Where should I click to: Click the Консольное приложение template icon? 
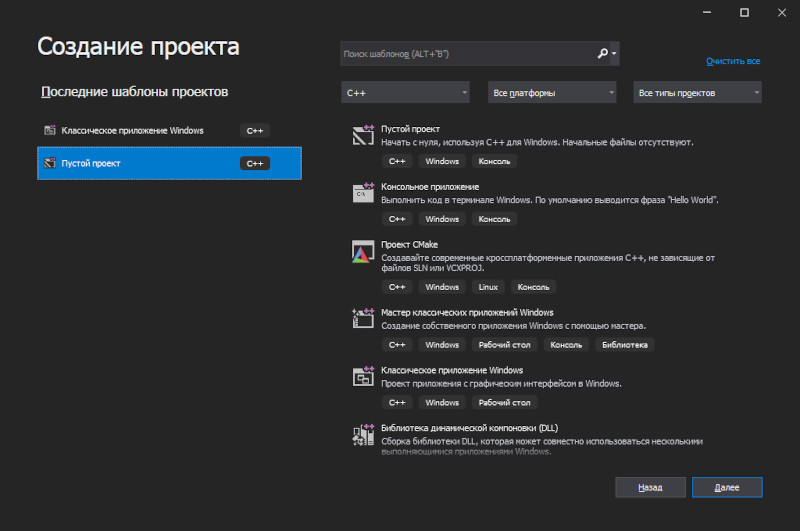363,193
